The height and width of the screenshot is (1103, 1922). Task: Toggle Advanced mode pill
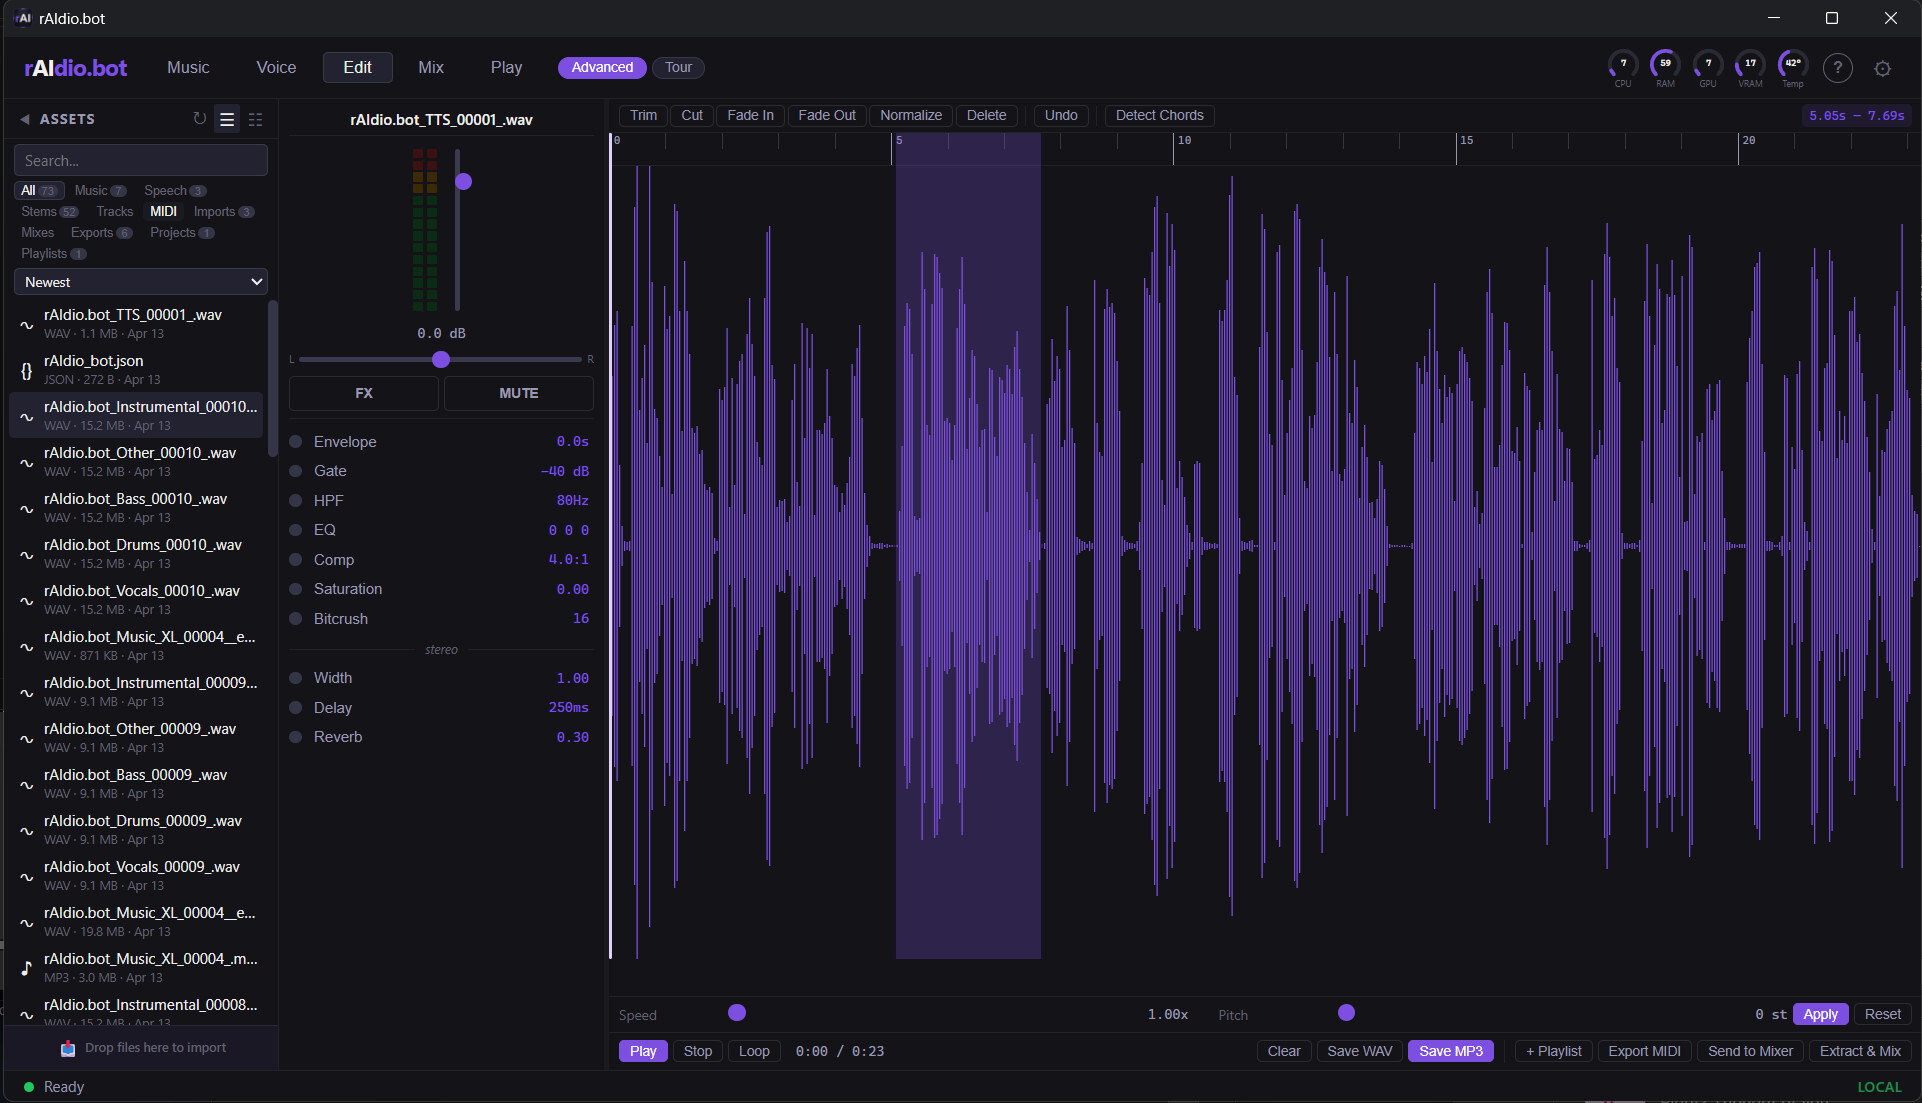602,68
